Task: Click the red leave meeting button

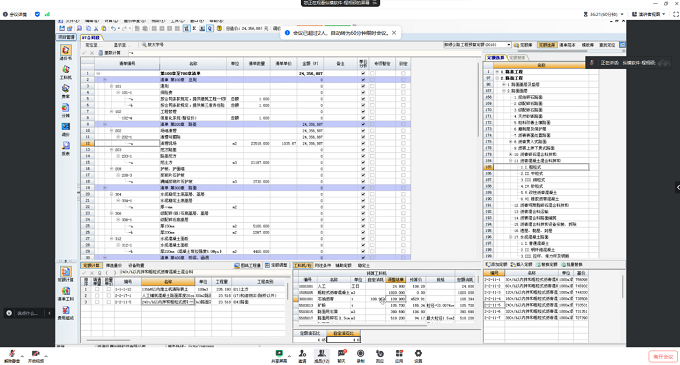Action: [x=663, y=356]
